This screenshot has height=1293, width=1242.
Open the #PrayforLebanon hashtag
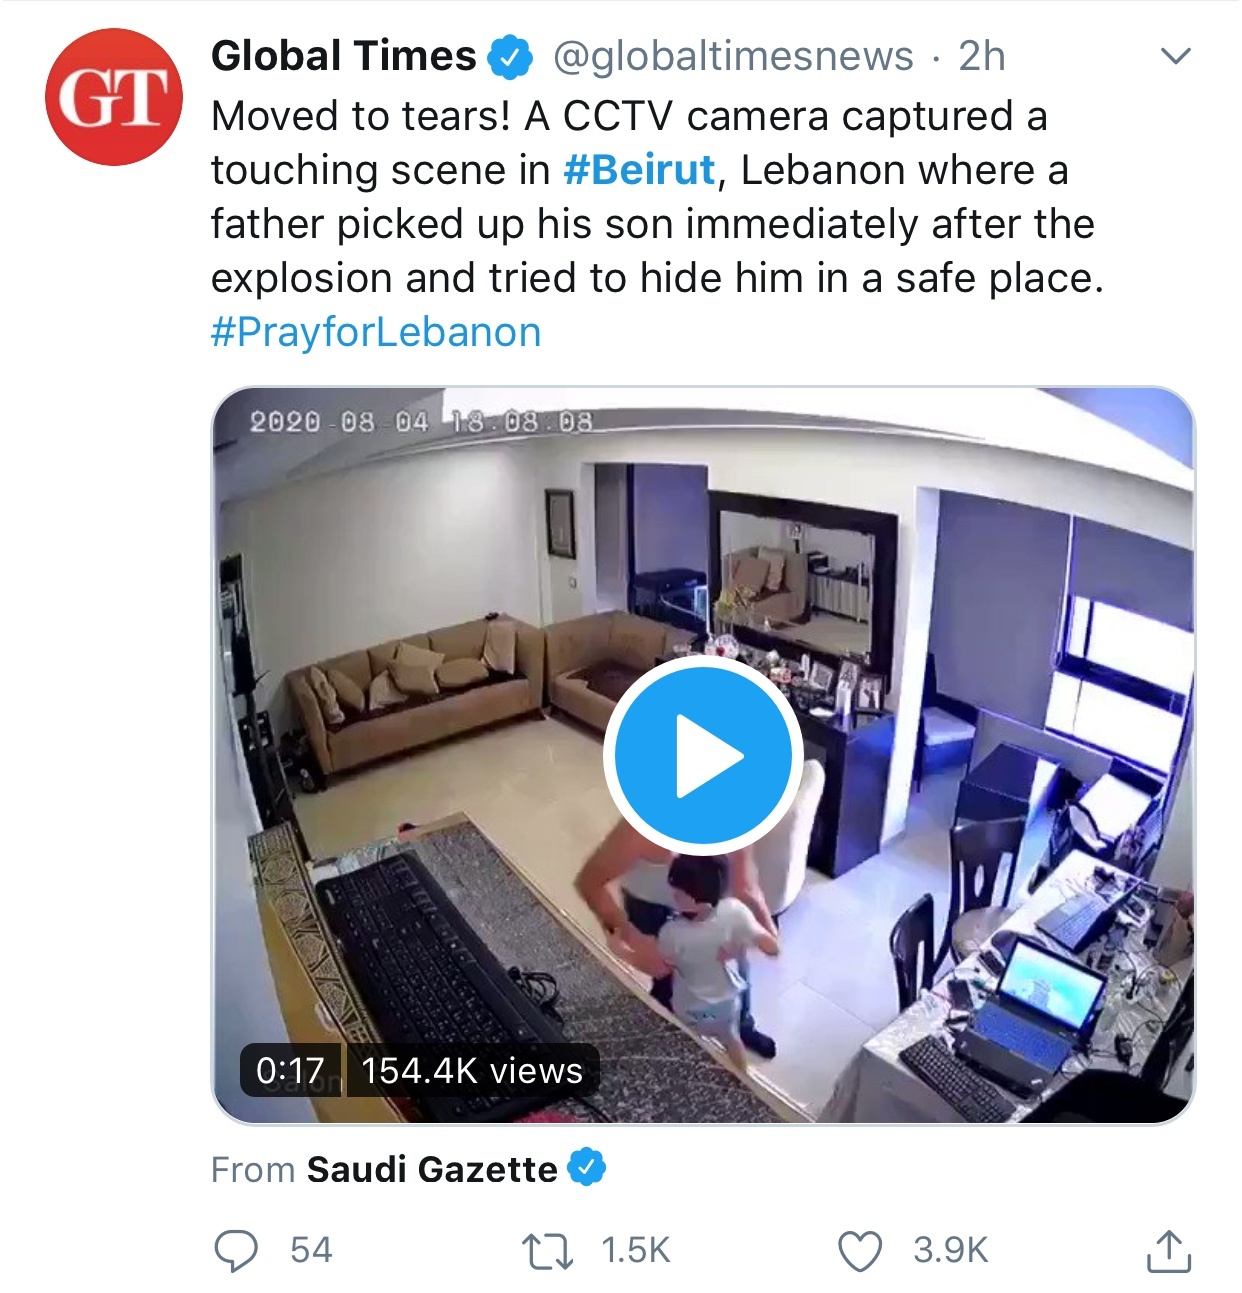376,332
